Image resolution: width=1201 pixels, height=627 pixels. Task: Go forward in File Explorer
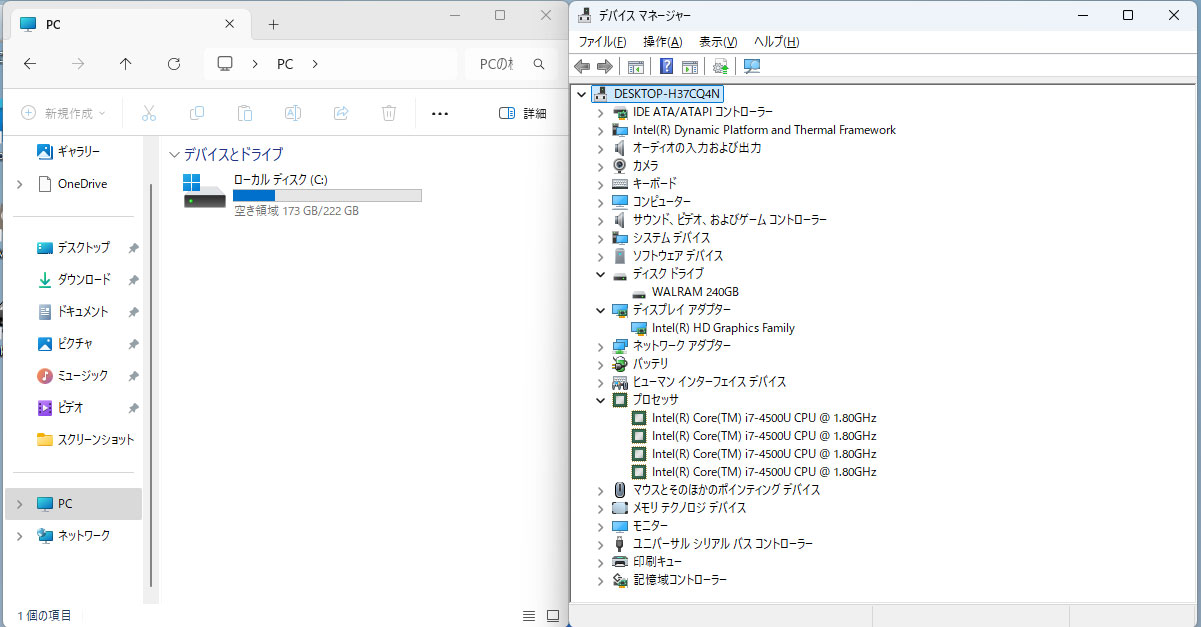tap(78, 64)
